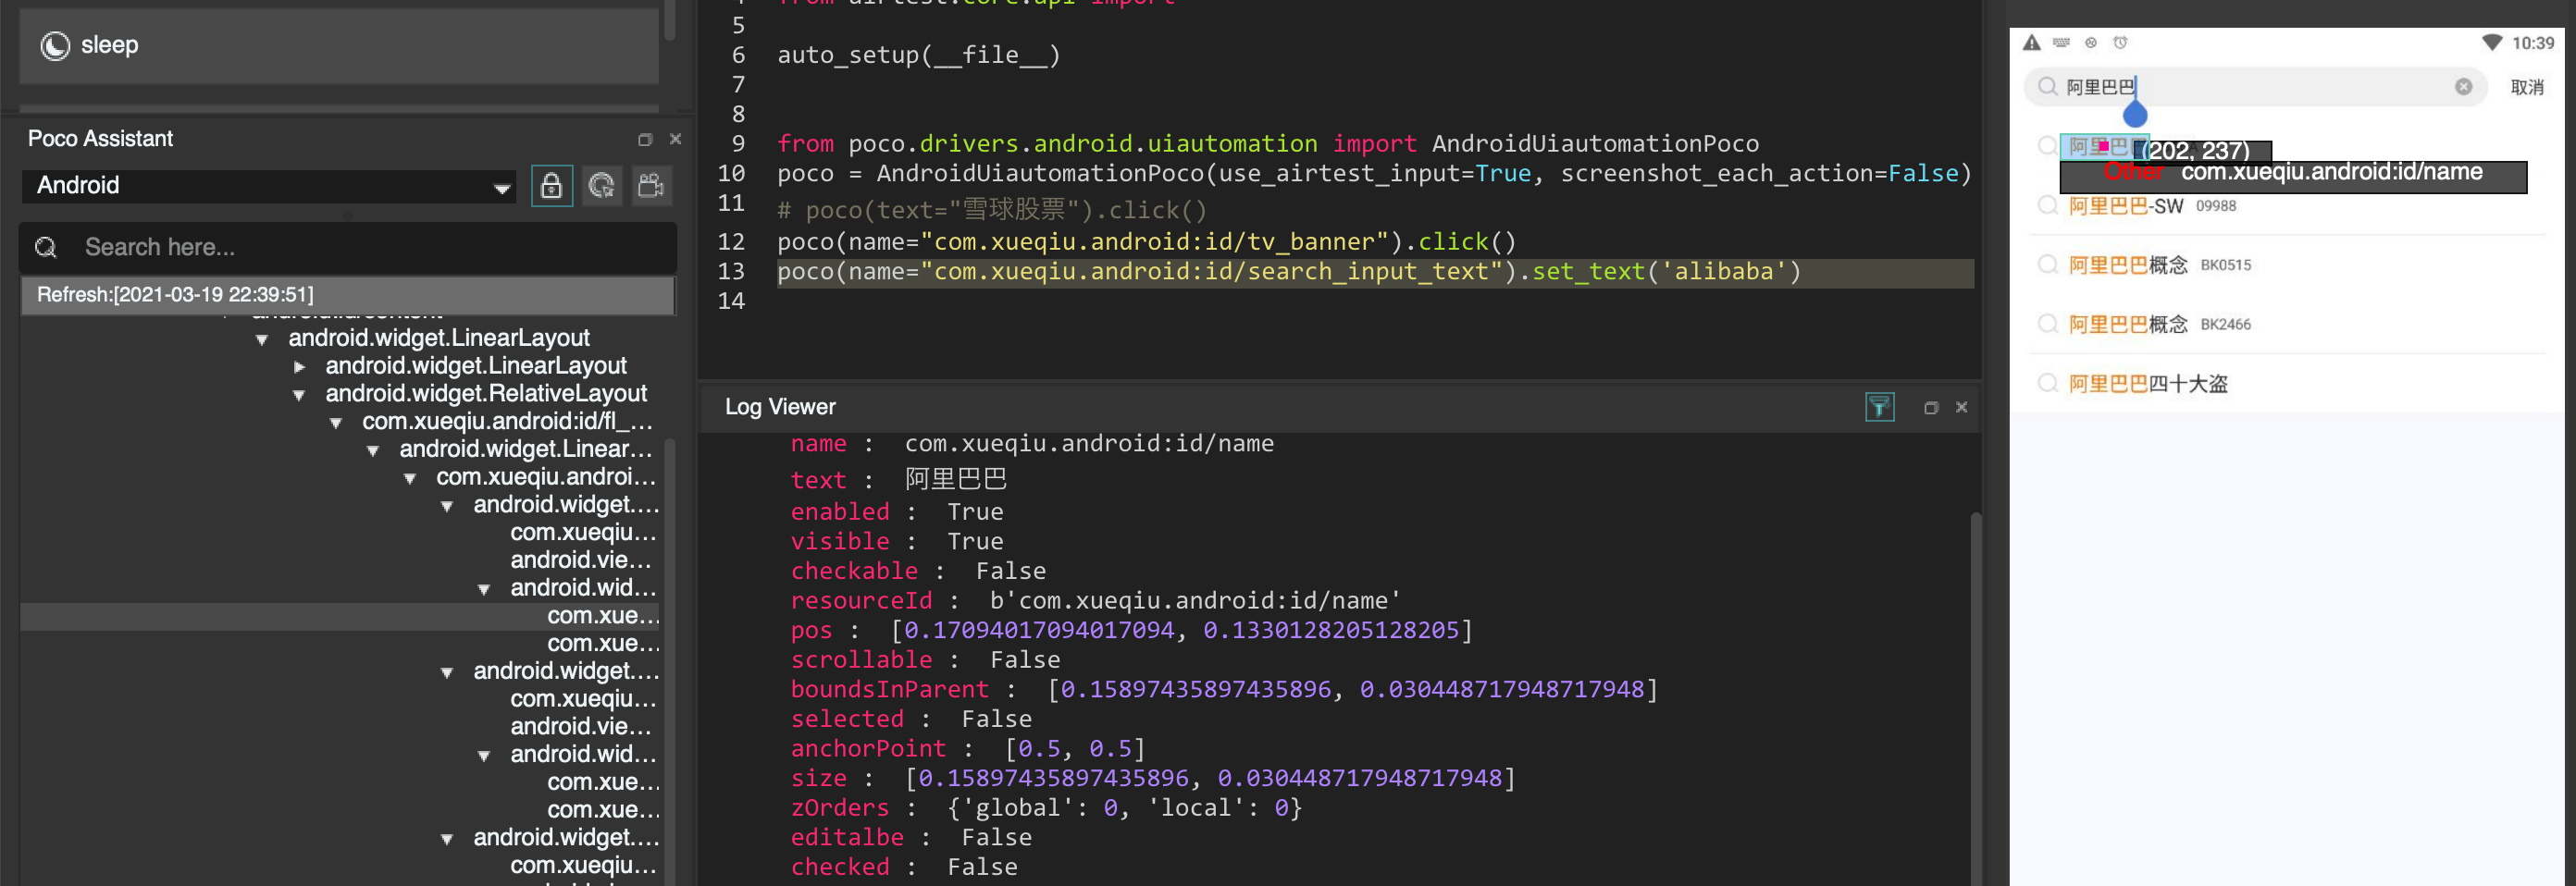Tap the device search field with 阿里巴巴
Image resolution: width=2576 pixels, height=886 pixels.
(x=2254, y=87)
